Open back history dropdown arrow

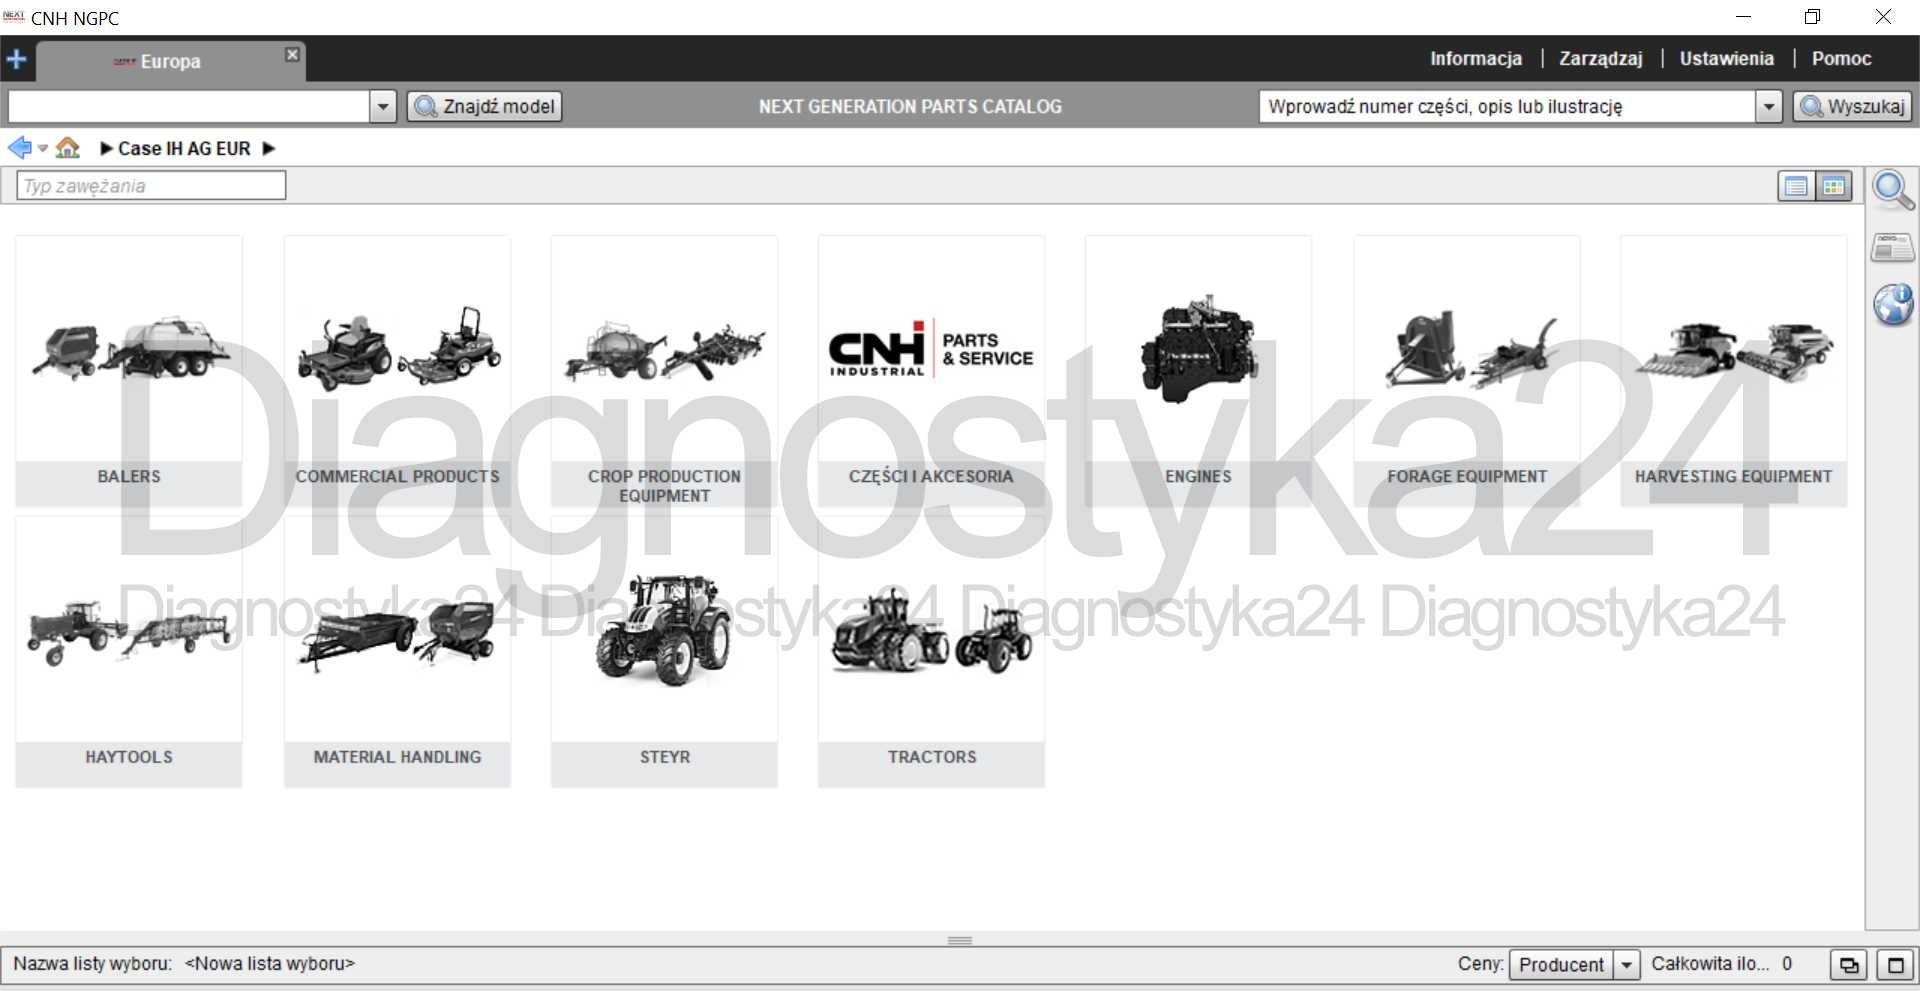point(43,149)
